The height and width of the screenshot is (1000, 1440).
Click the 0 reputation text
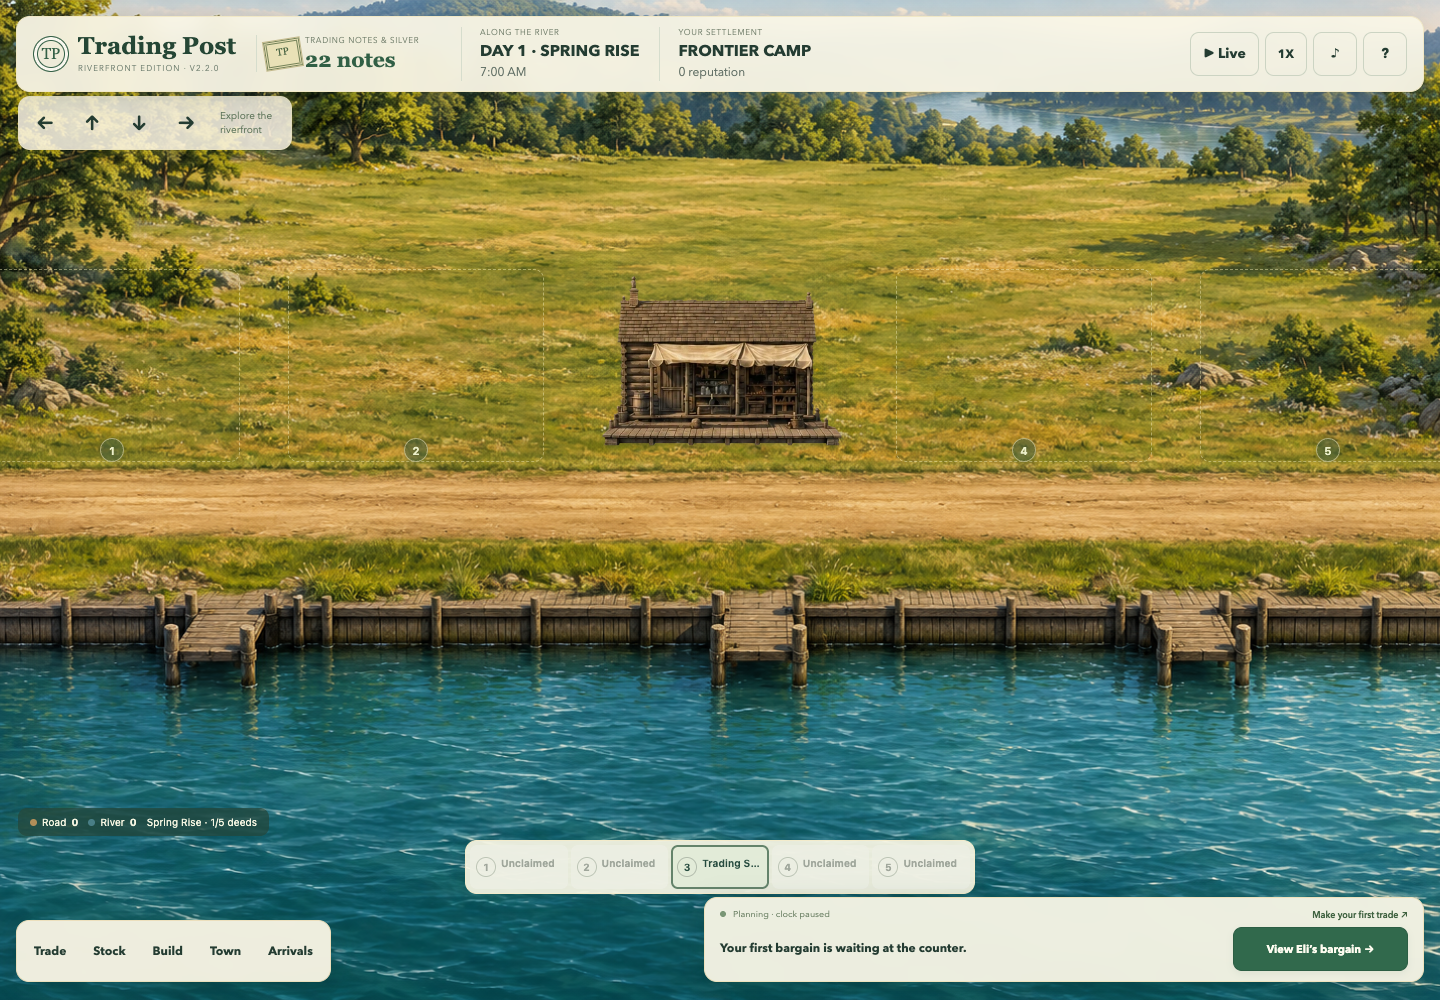712,72
